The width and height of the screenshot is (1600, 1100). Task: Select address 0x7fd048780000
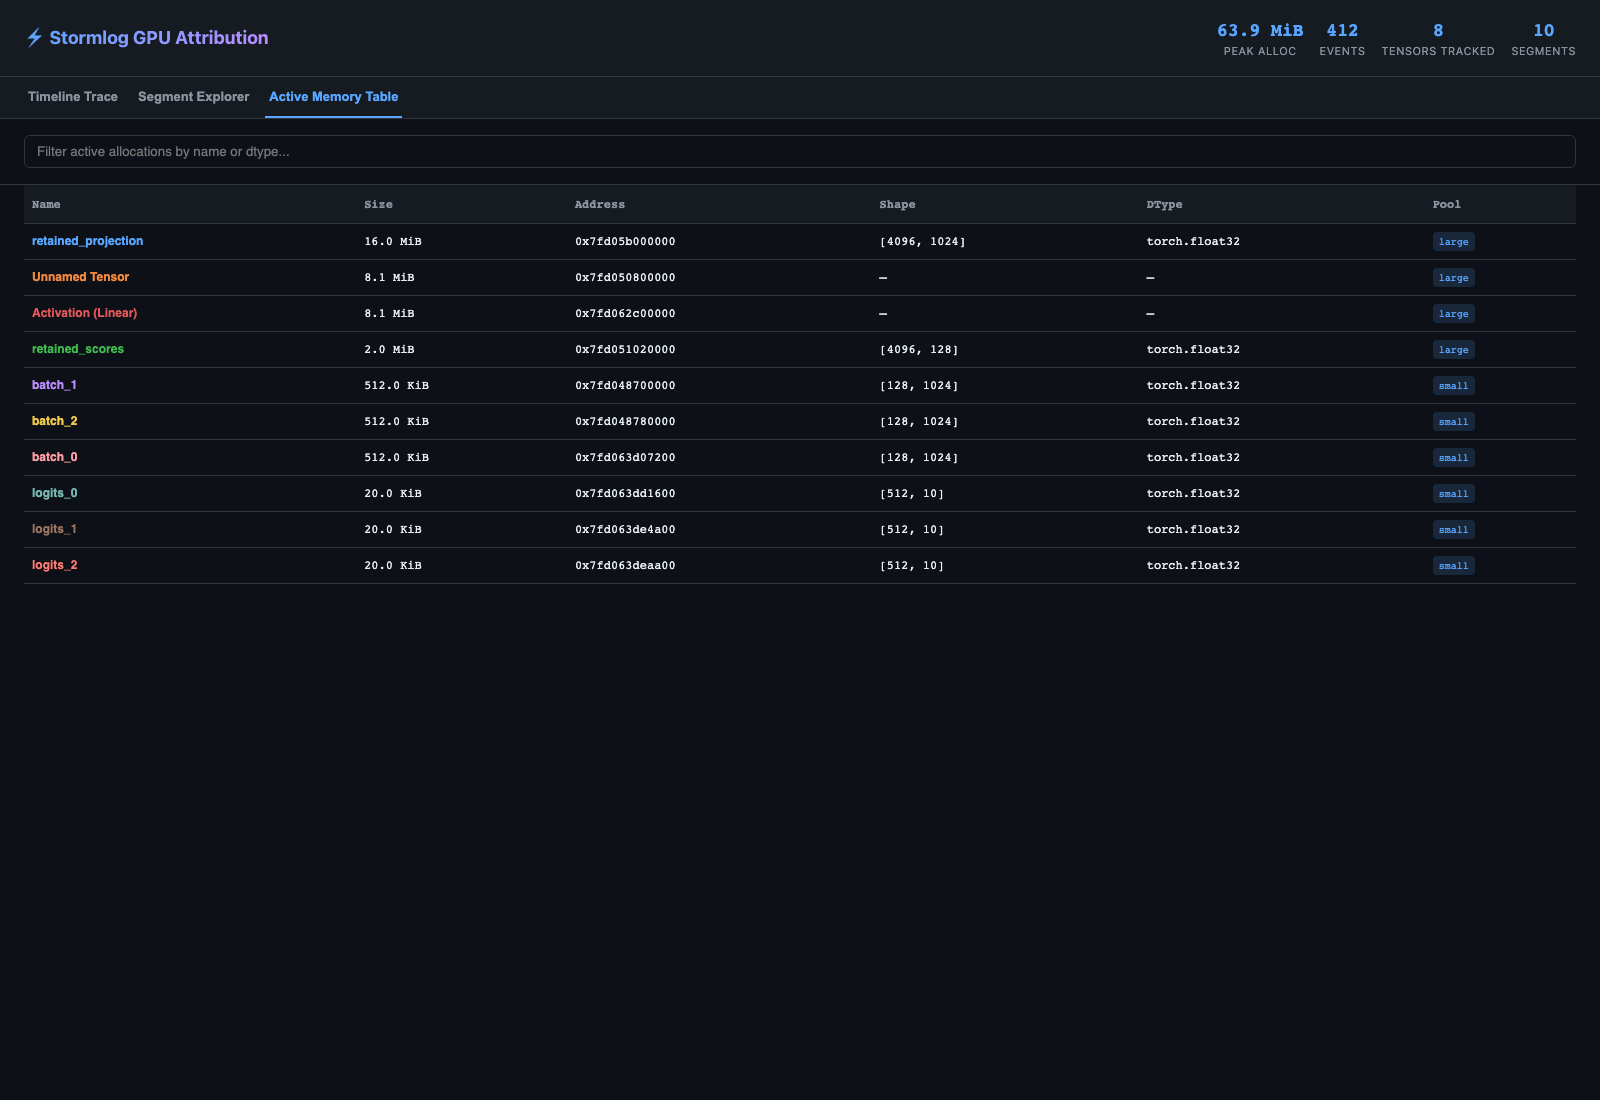pyautogui.click(x=625, y=422)
